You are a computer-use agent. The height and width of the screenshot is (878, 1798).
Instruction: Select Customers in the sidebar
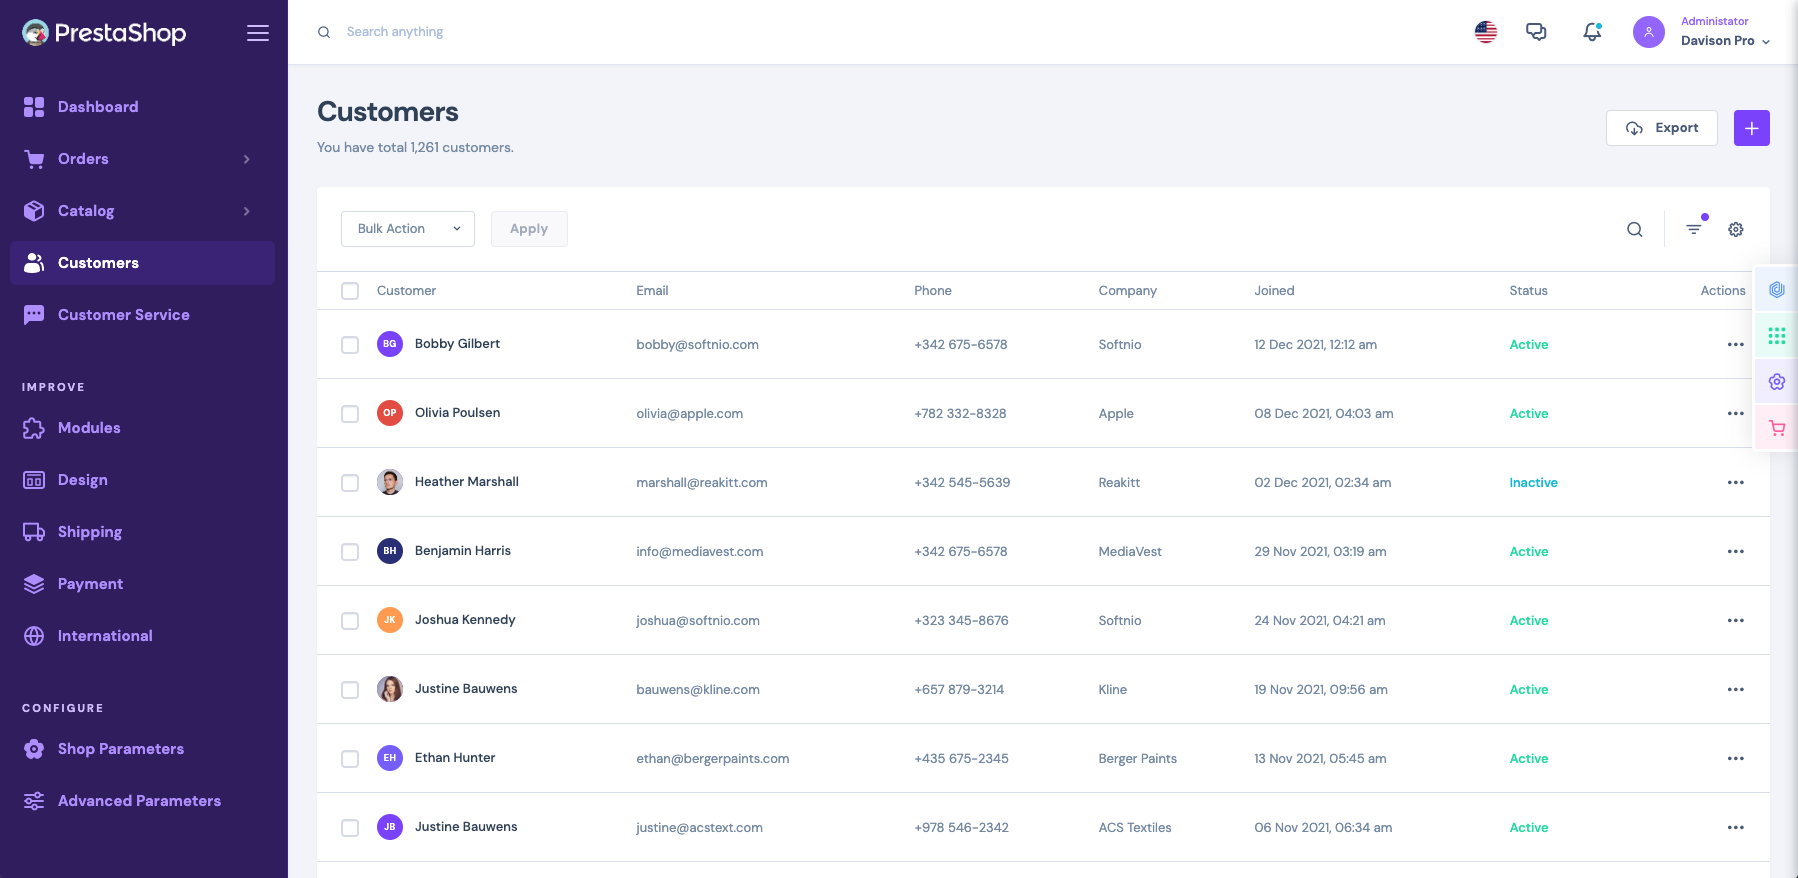pos(143,263)
